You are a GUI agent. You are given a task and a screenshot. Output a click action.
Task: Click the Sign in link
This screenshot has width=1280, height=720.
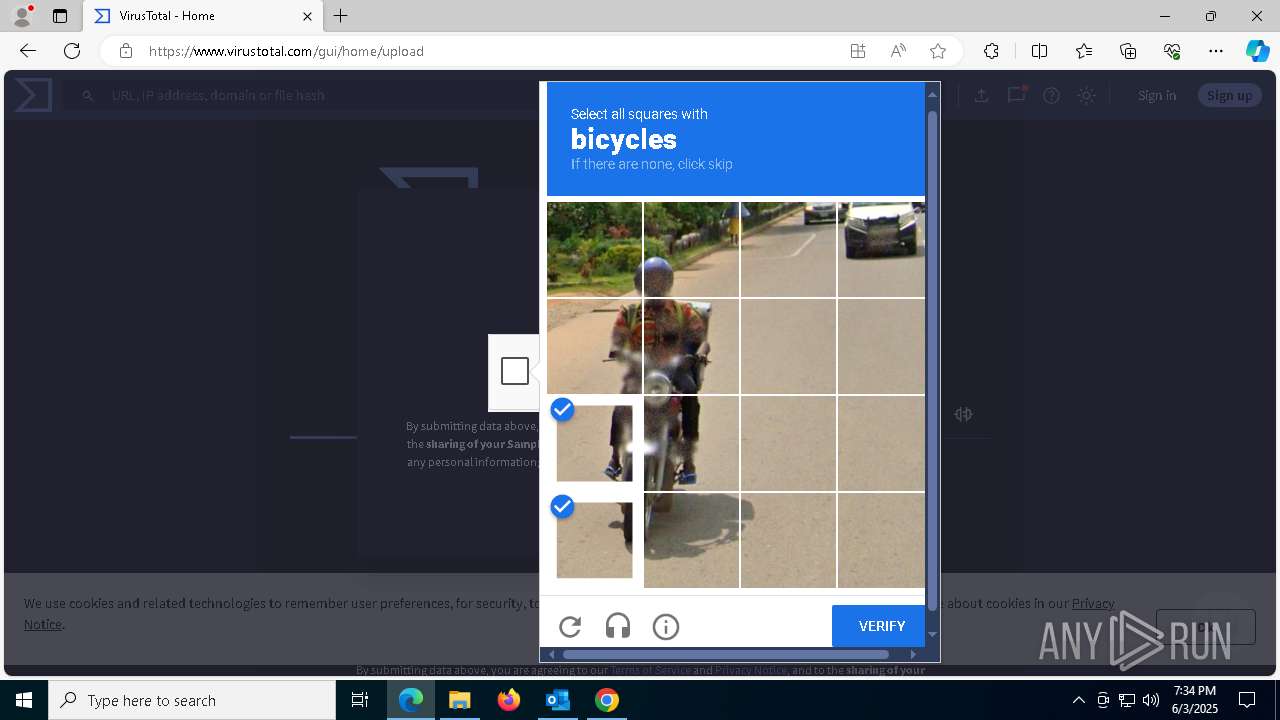point(1157,95)
